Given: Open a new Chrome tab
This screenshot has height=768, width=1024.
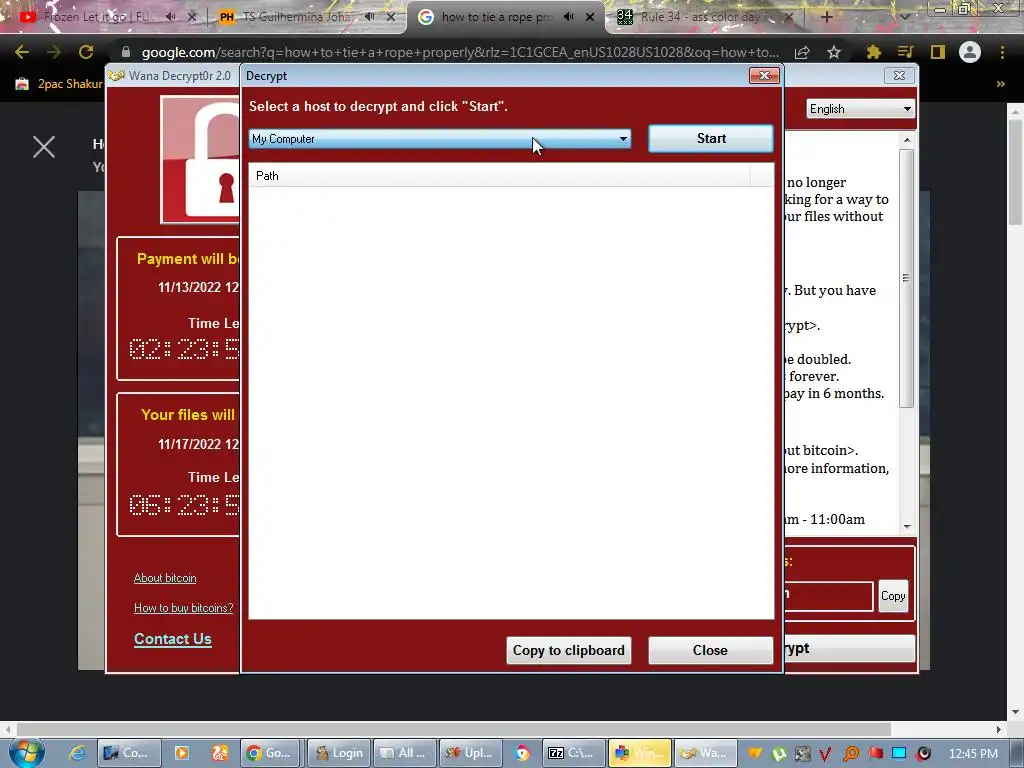Looking at the screenshot, I should click(x=826, y=17).
